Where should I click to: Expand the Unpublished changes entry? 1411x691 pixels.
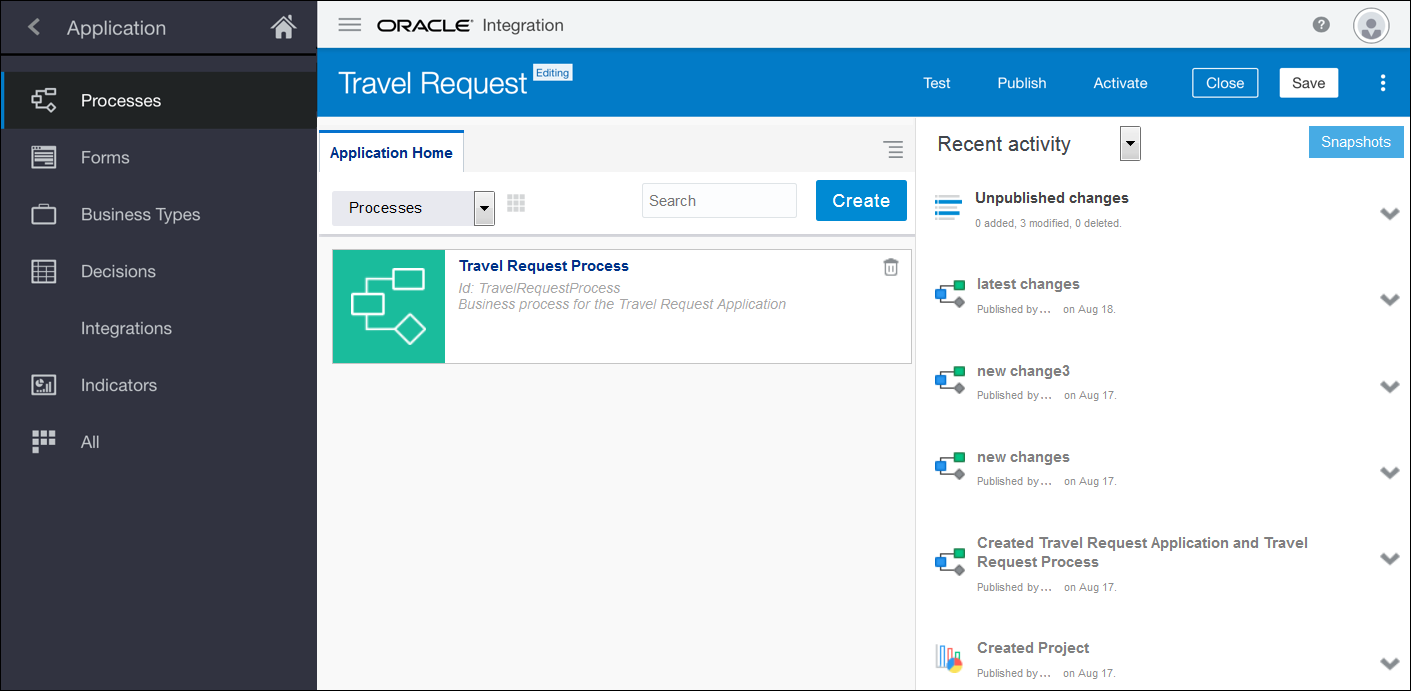[x=1389, y=213]
